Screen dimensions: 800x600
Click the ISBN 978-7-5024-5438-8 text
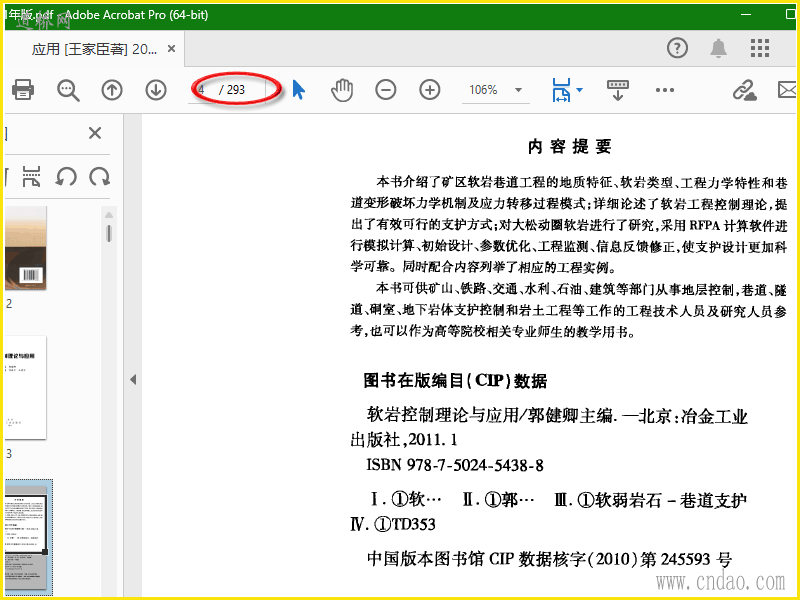455,465
